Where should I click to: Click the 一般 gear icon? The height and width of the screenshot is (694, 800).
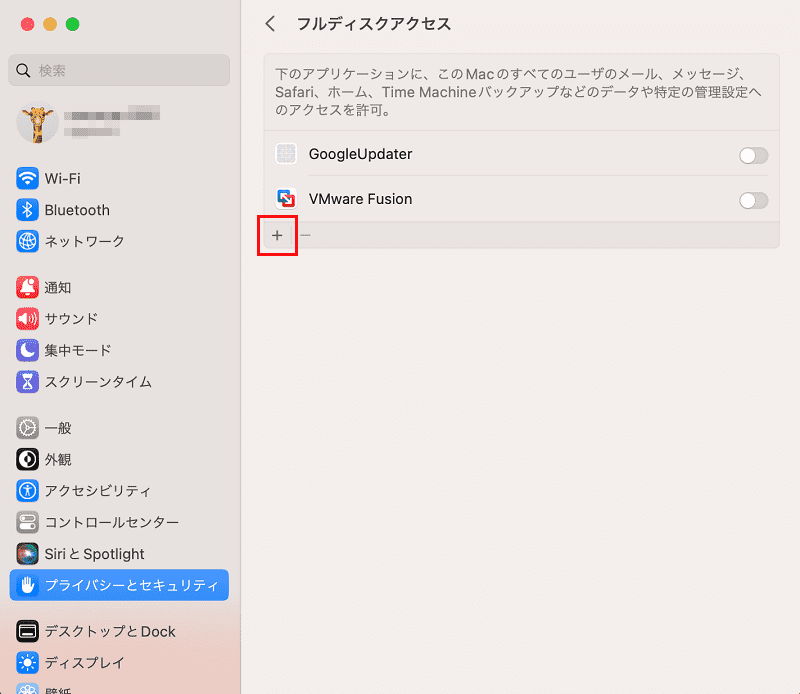(x=27, y=428)
